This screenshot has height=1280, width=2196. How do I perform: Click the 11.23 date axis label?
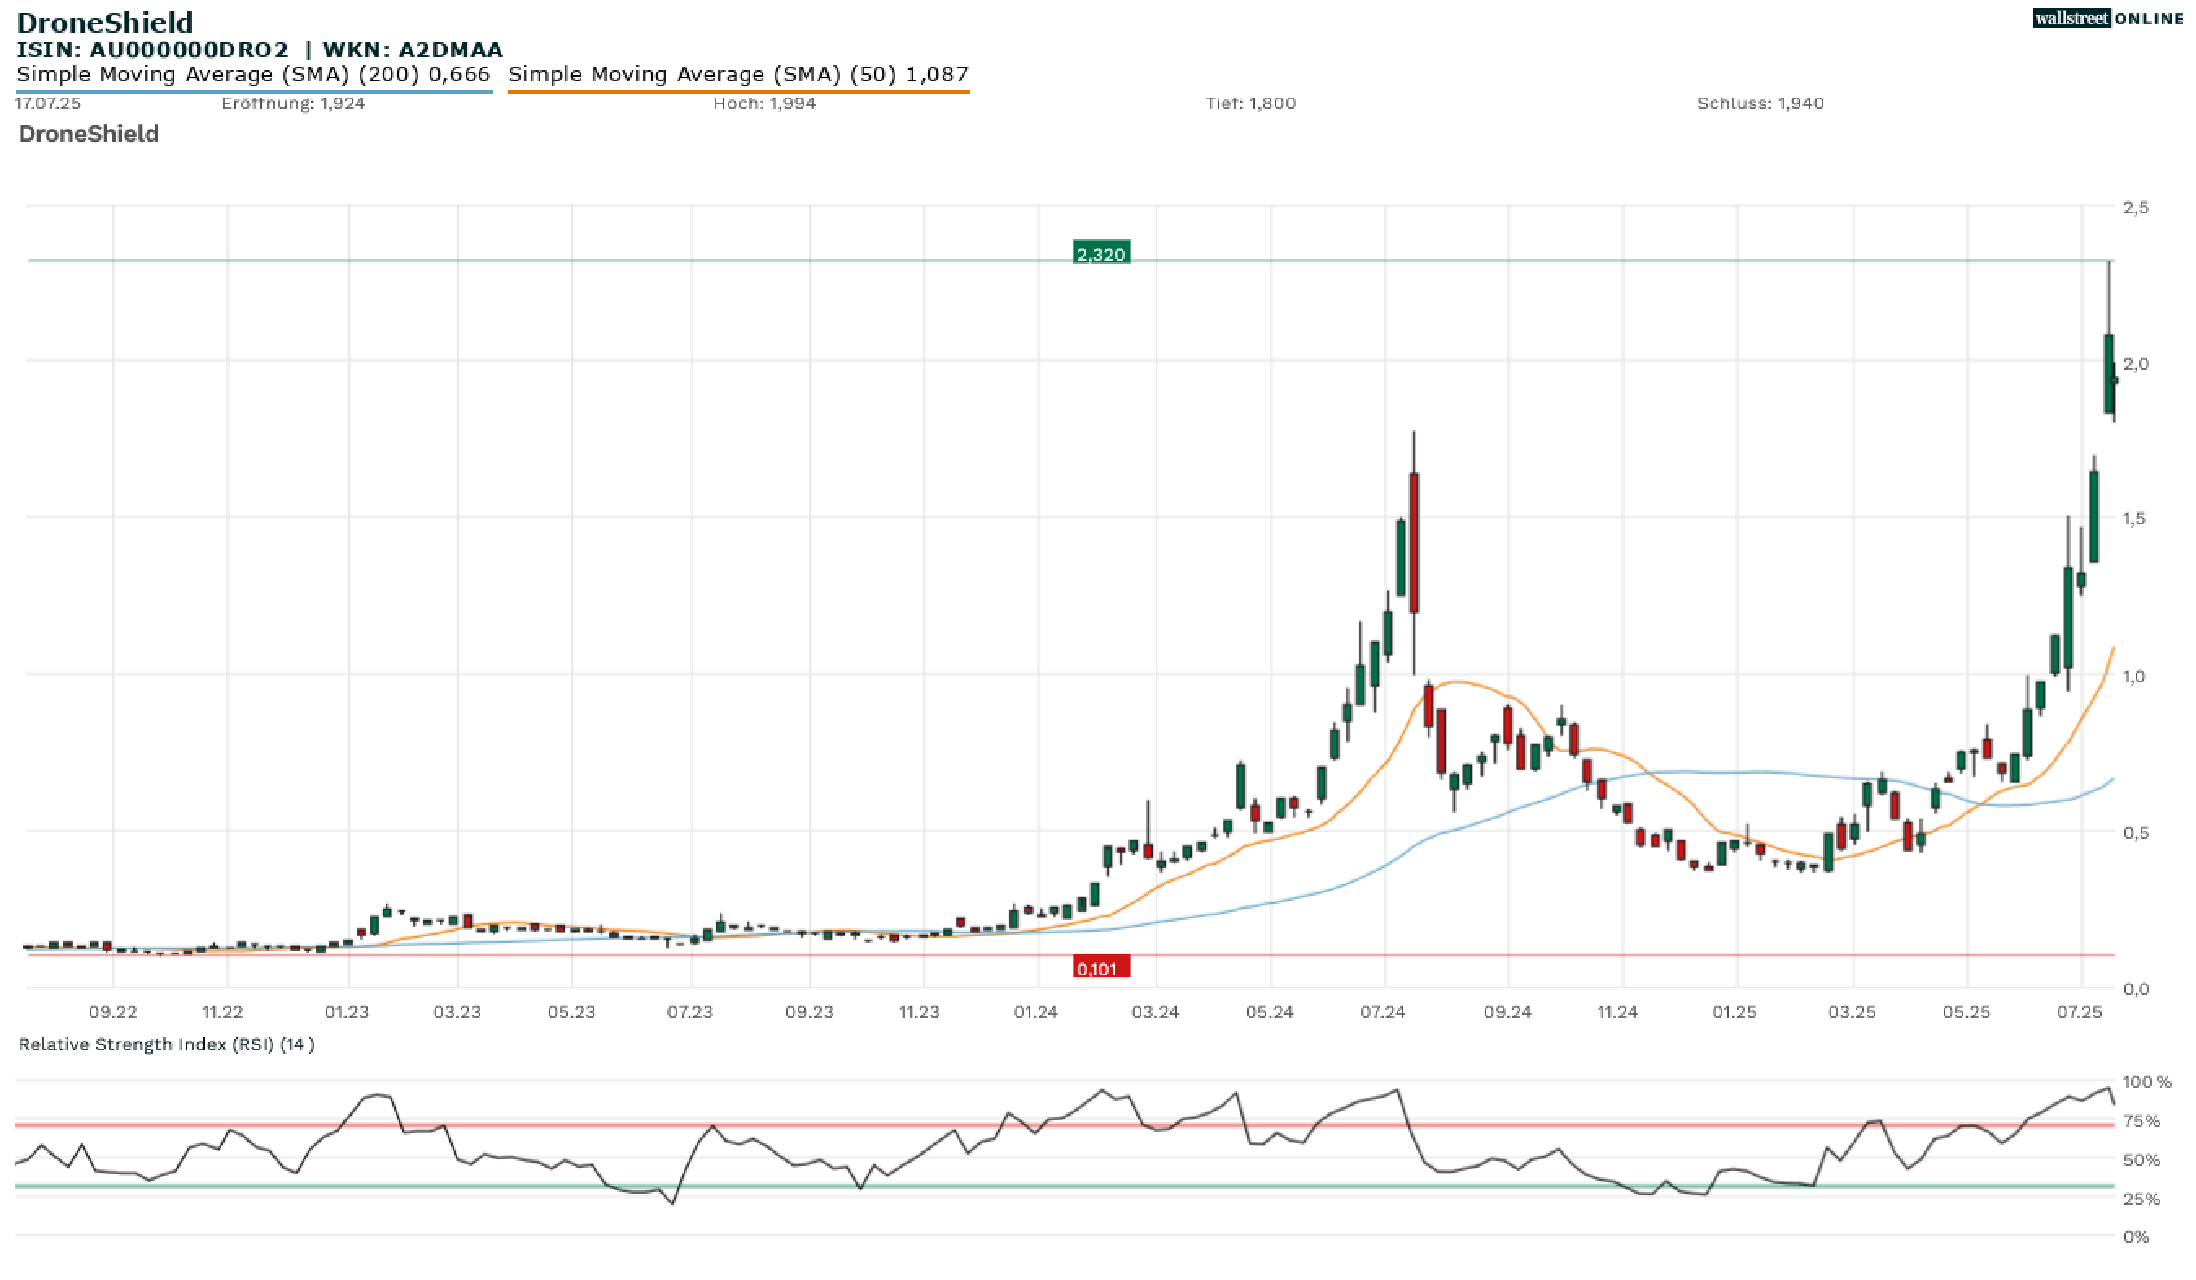(919, 1012)
